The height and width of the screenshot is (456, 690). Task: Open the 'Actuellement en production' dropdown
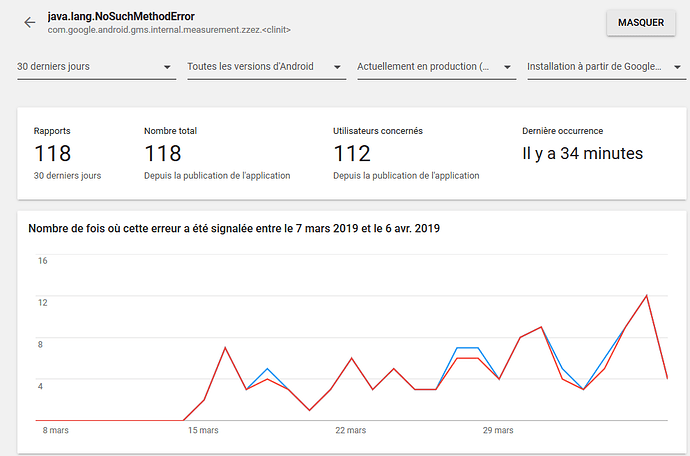point(437,67)
